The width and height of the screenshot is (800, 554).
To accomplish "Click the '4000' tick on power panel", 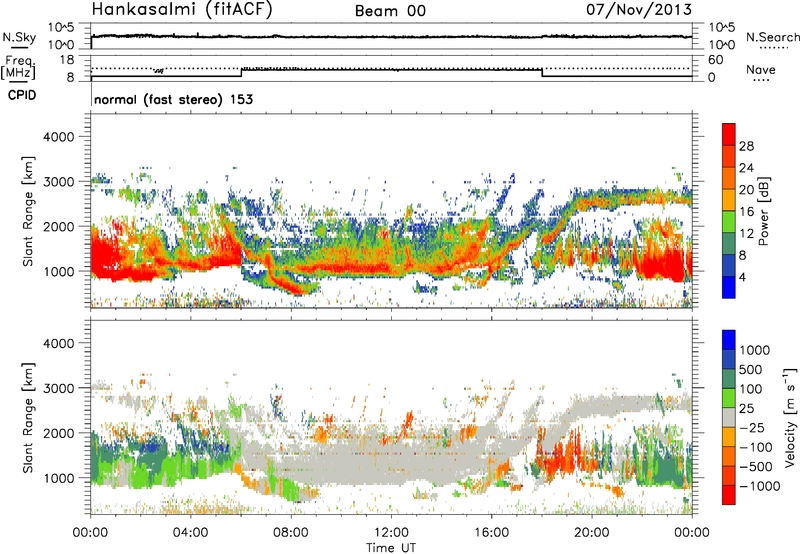I will click(x=58, y=137).
